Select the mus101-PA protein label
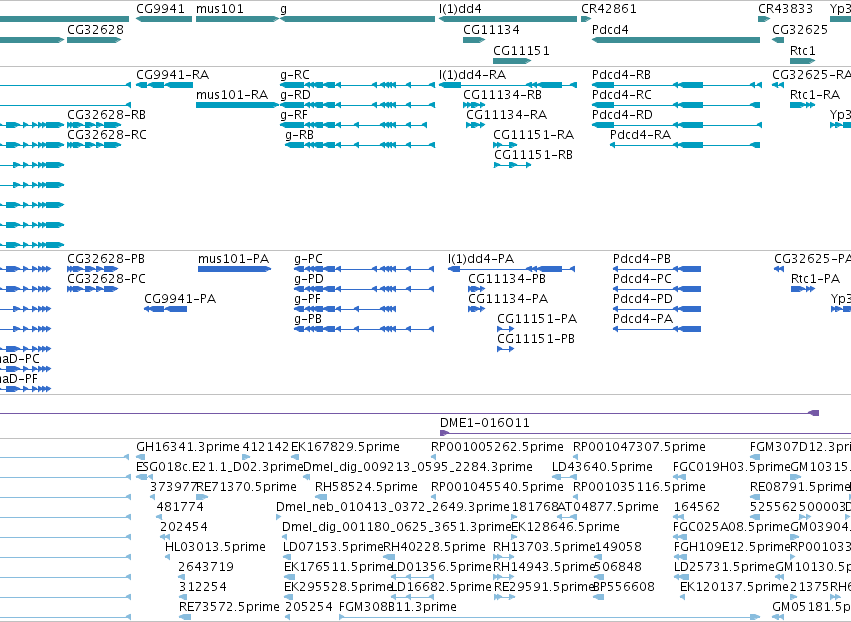 click(x=233, y=258)
